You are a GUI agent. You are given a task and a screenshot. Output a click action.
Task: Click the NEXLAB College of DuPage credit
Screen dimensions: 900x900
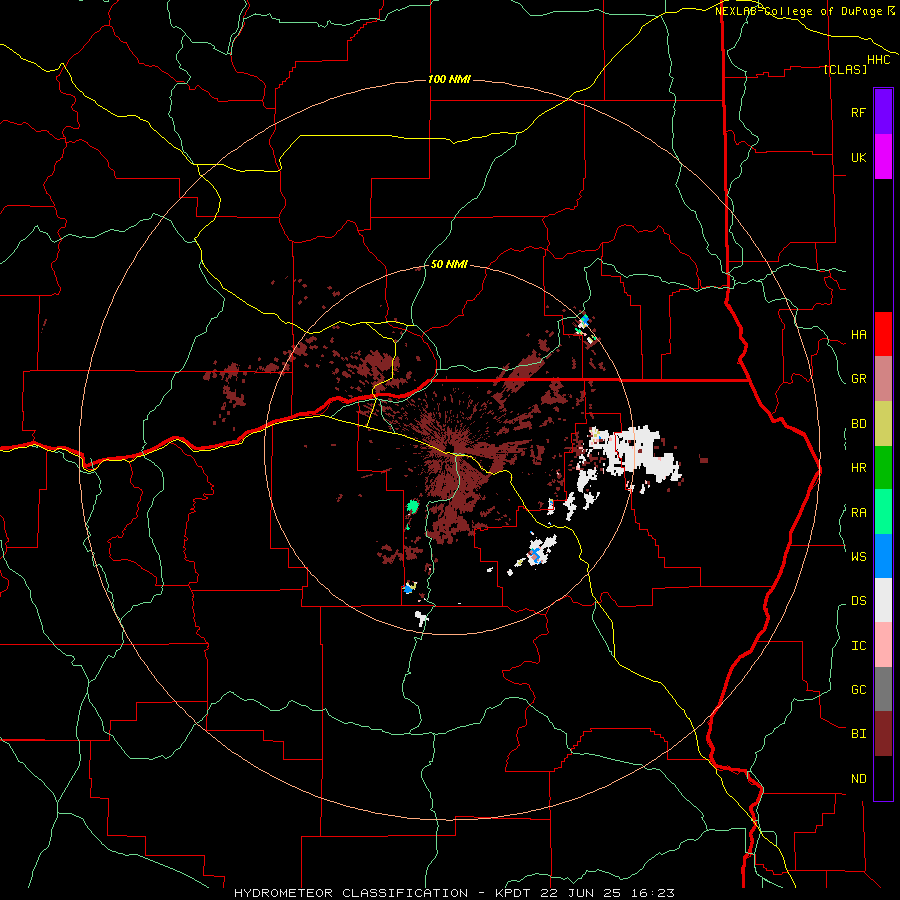pos(805,11)
